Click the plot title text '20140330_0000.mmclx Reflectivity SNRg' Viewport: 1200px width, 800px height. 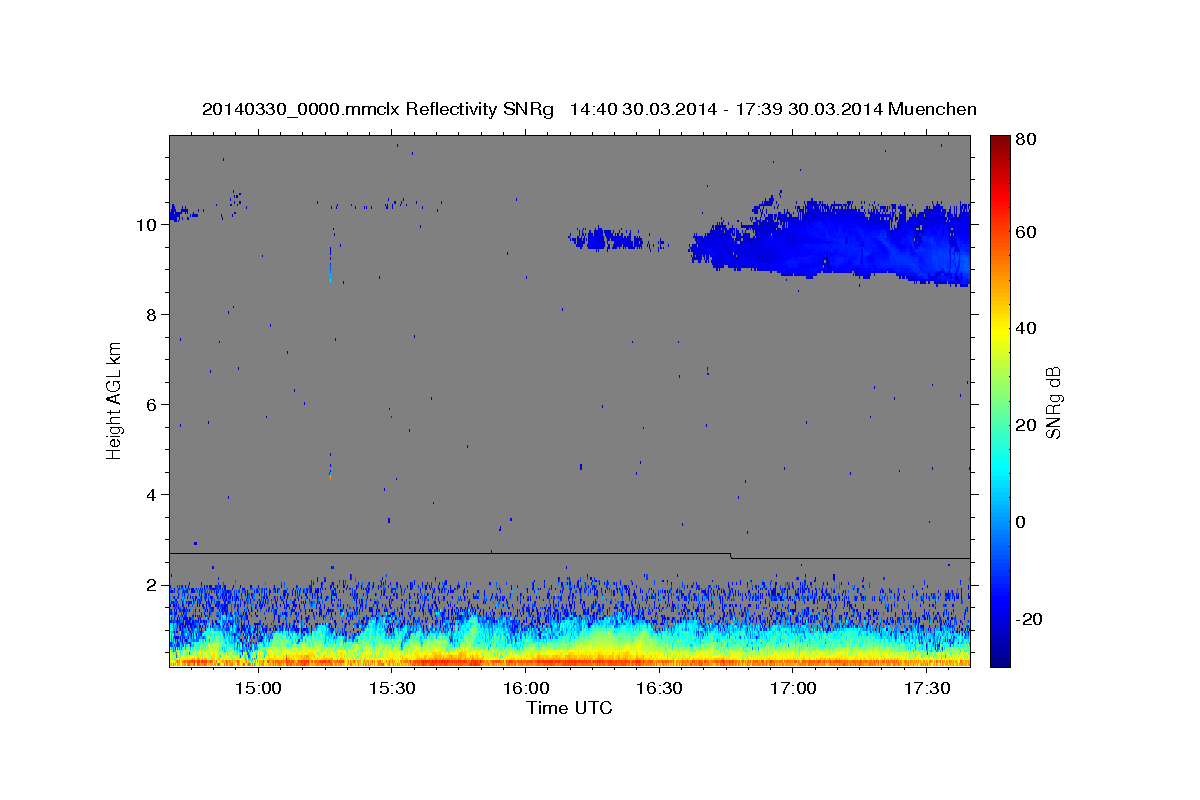pos(377,109)
